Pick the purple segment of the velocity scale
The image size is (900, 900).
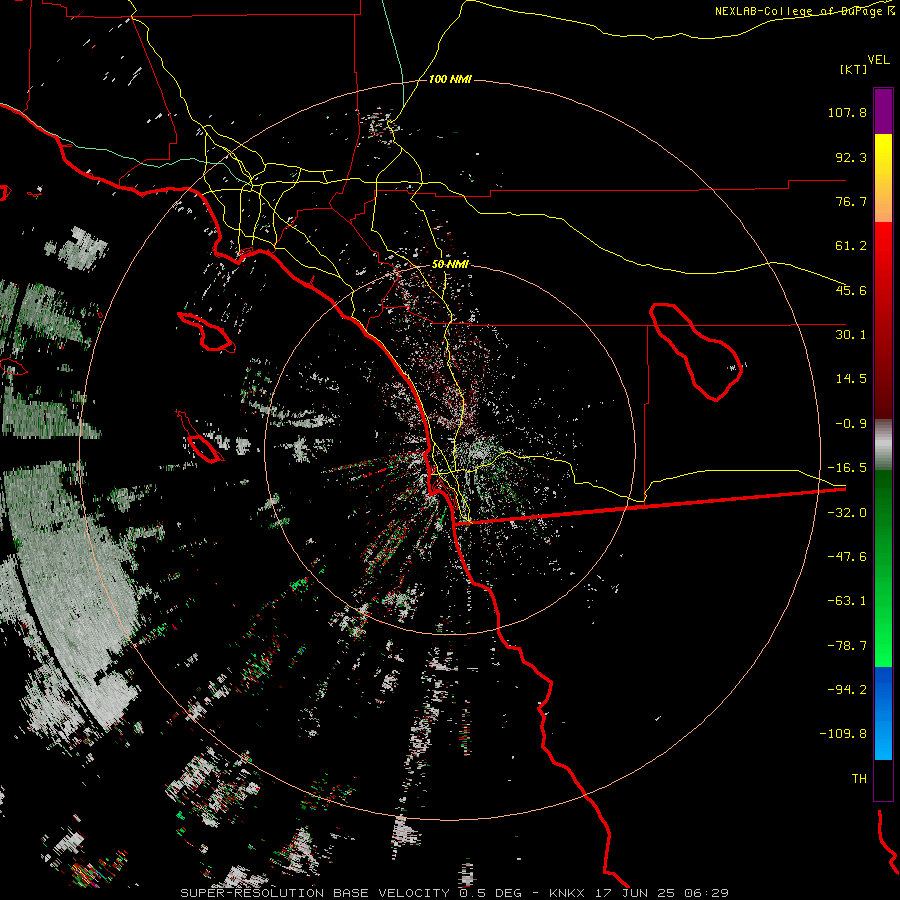pos(883,111)
